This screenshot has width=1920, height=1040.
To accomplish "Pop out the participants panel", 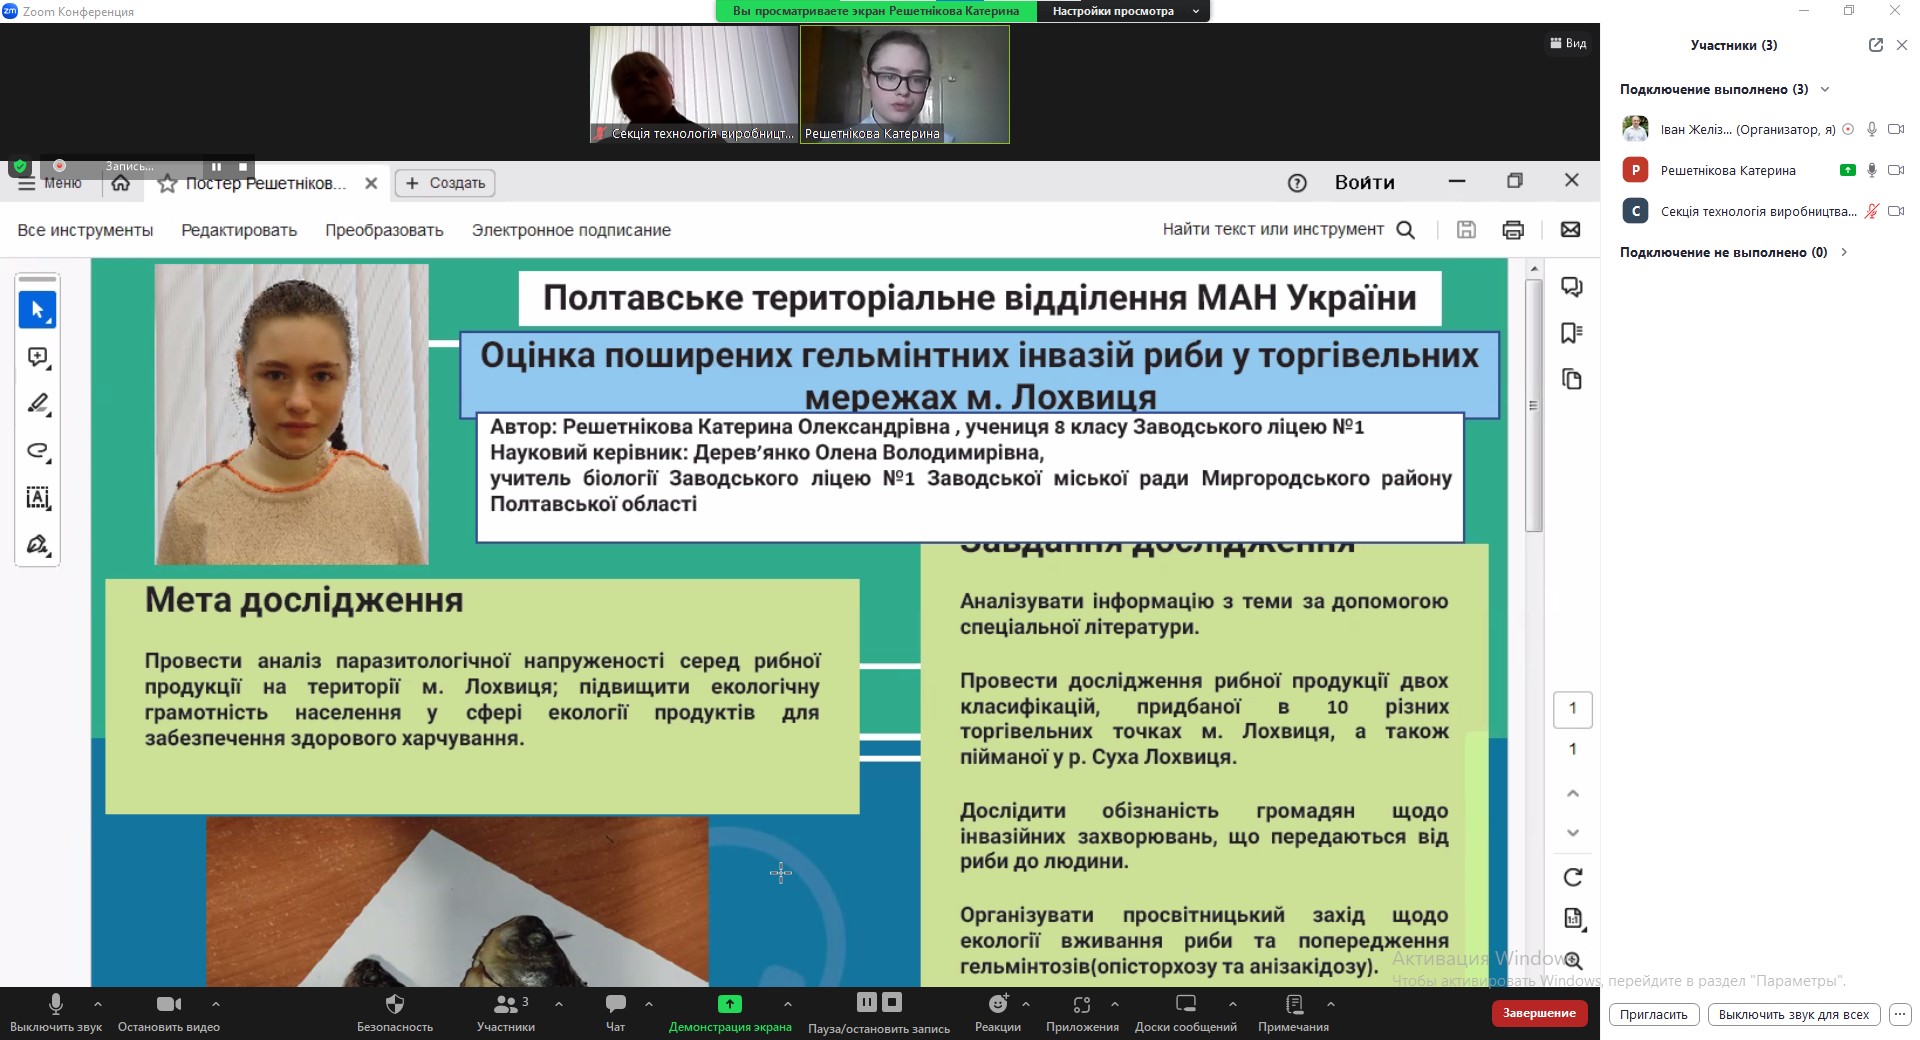I will pyautogui.click(x=1875, y=45).
